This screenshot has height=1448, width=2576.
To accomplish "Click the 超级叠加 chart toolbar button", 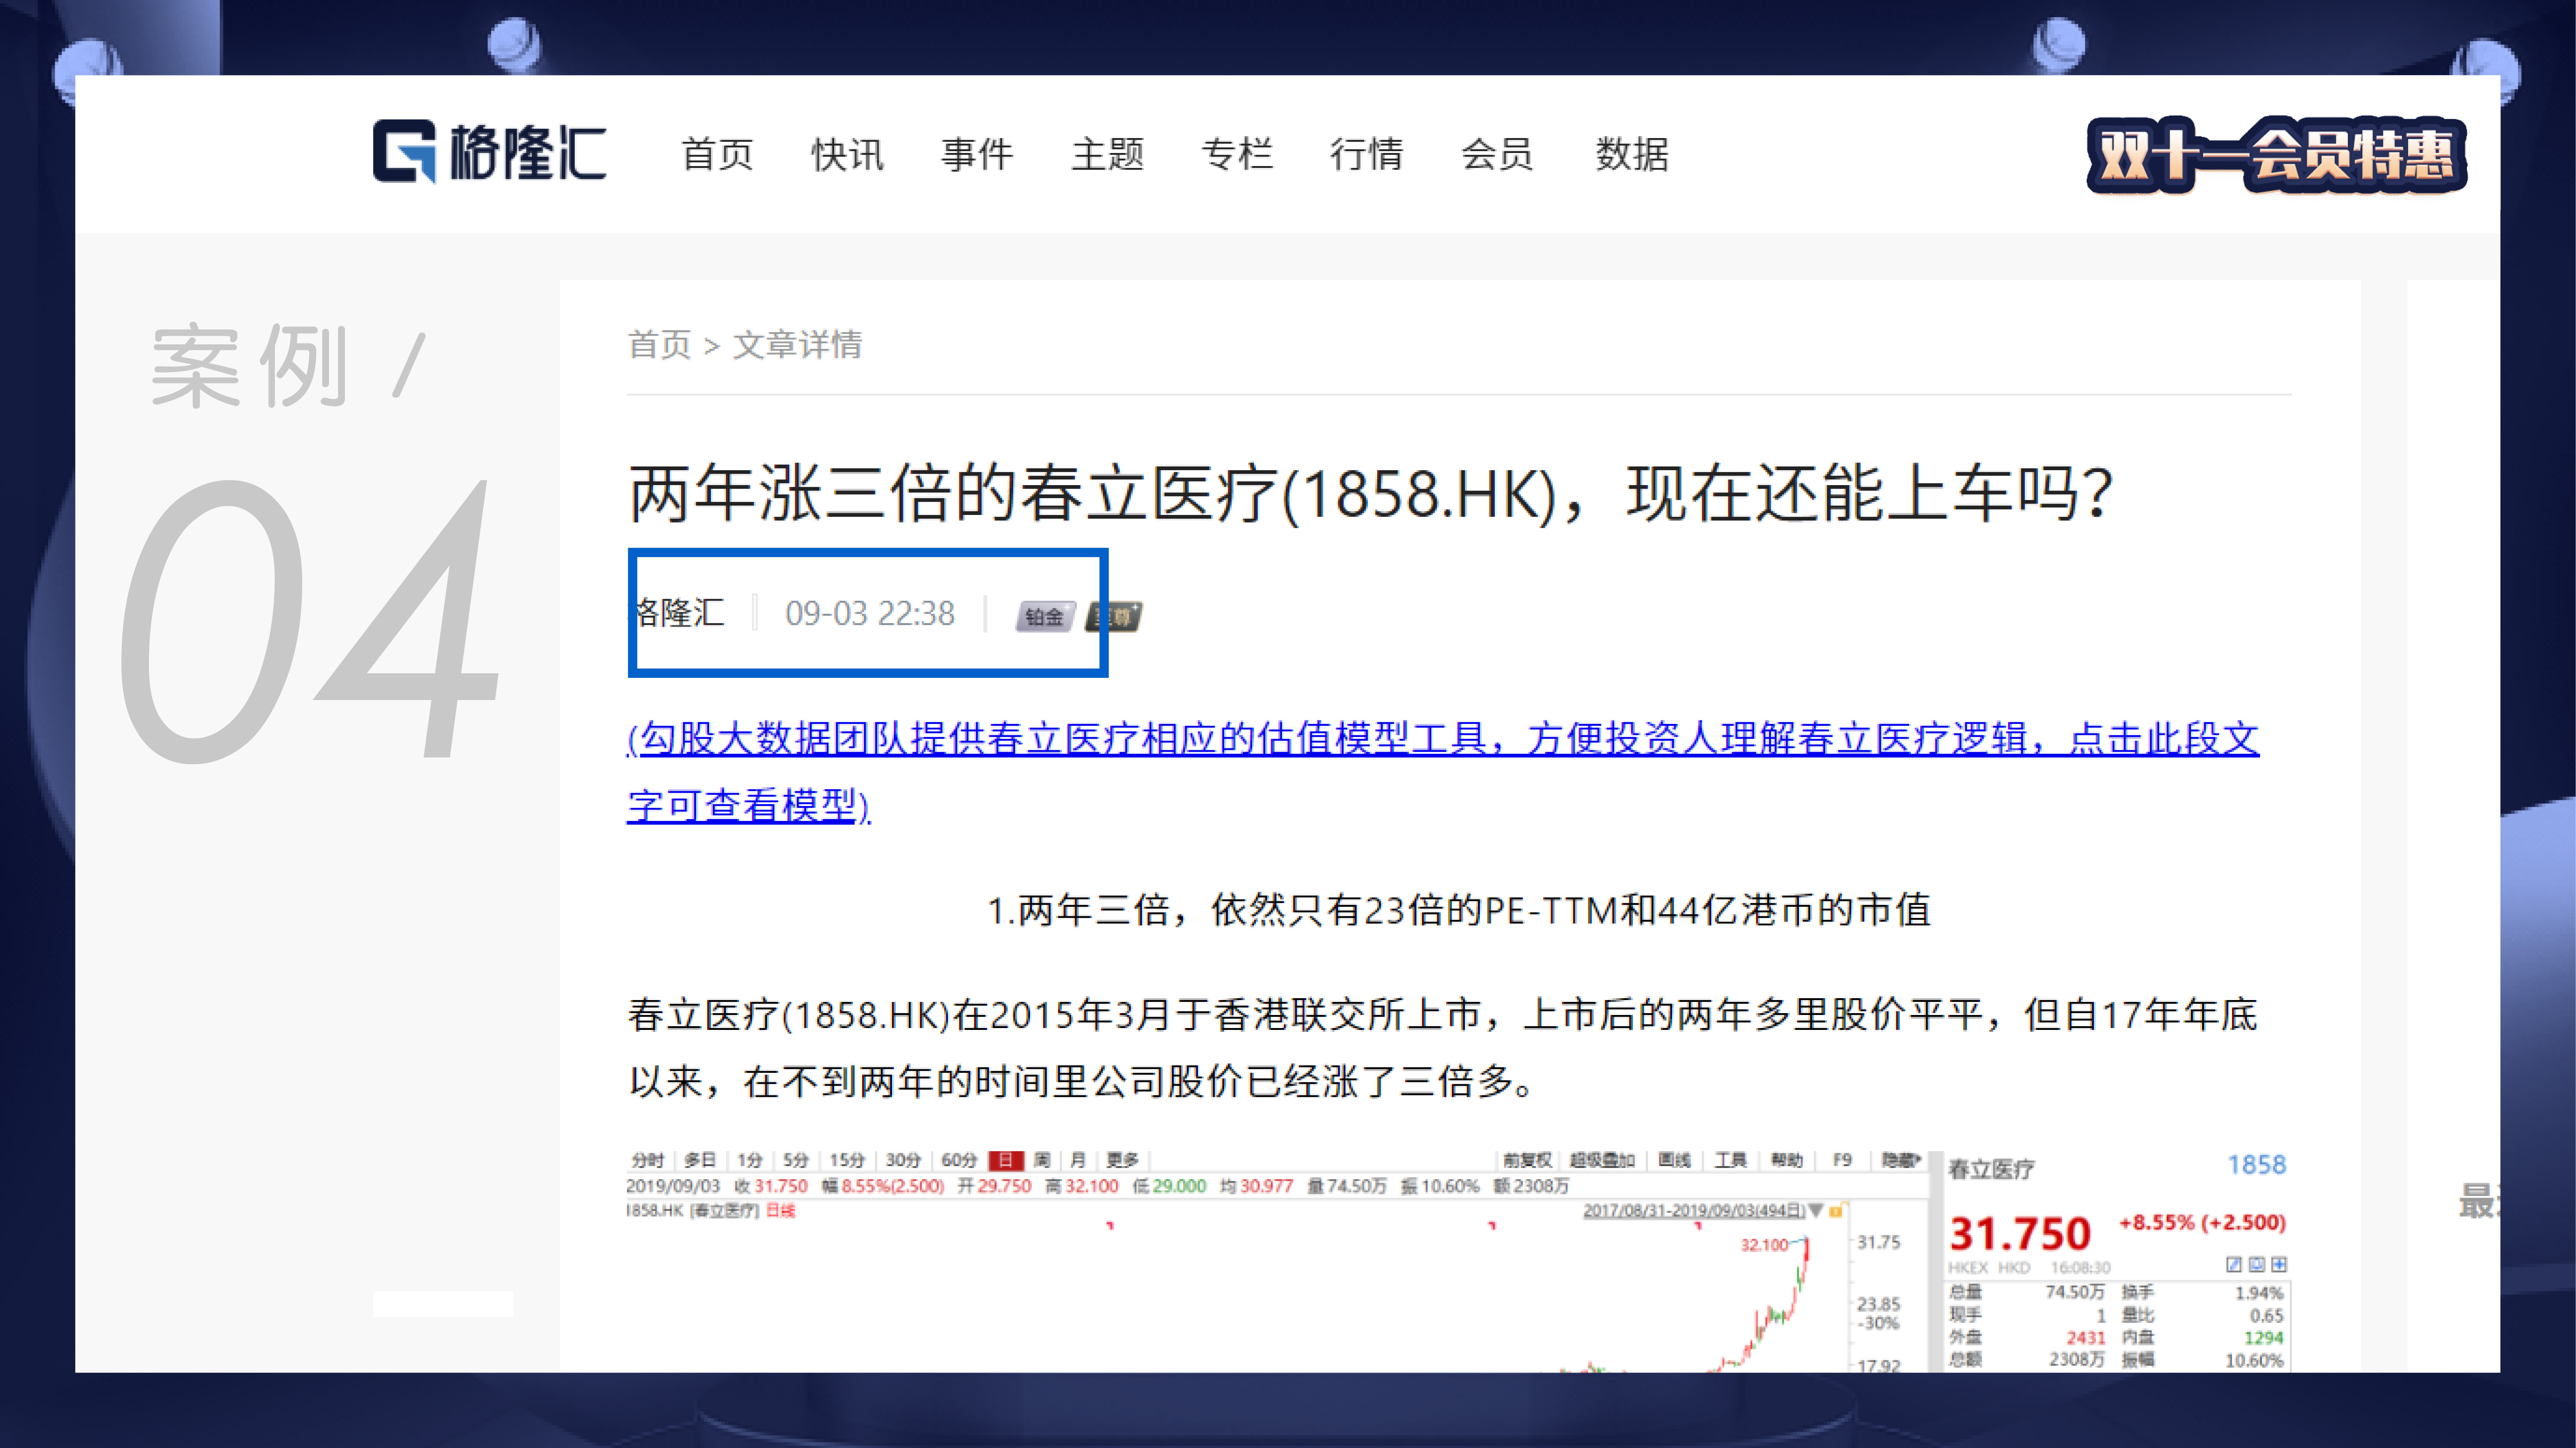I will [x=1602, y=1160].
